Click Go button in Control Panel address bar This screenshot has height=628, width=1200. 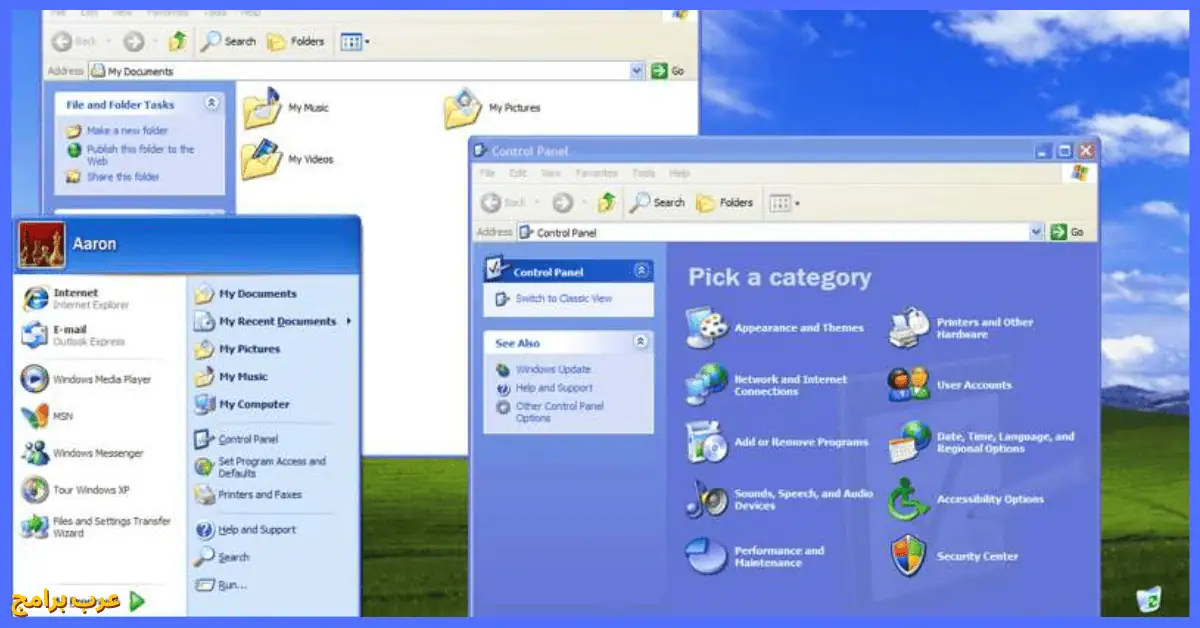pos(1066,232)
